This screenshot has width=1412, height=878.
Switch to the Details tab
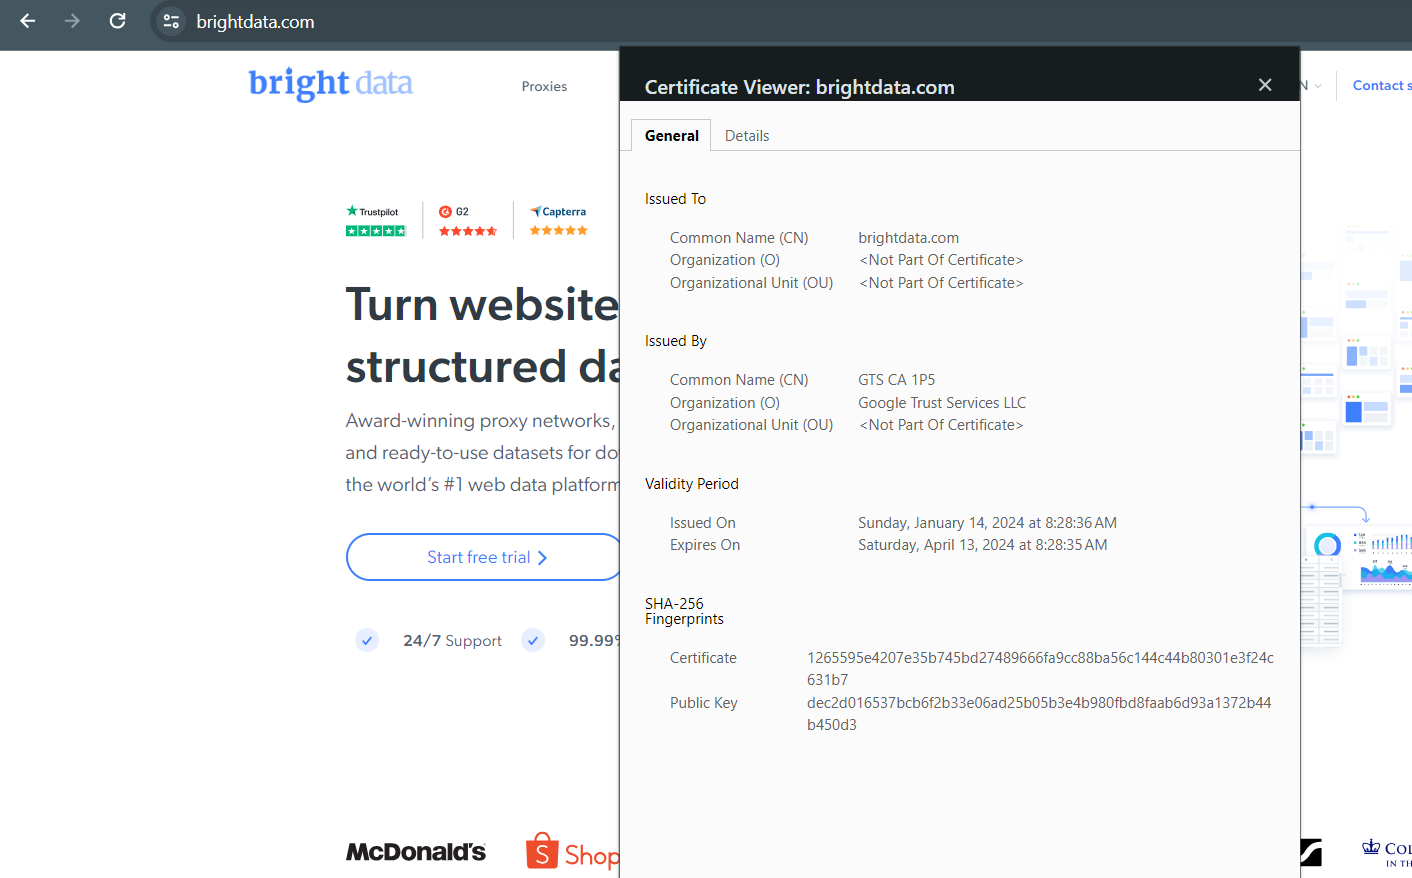point(746,136)
